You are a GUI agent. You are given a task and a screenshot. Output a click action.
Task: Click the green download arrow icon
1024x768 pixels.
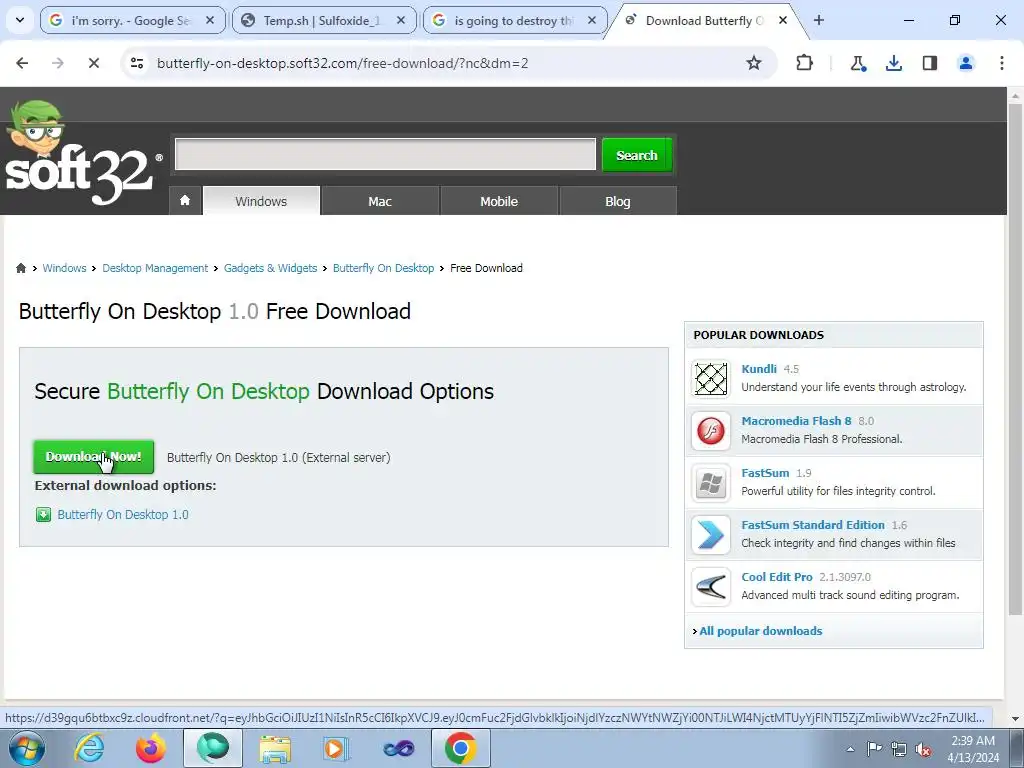(43, 515)
